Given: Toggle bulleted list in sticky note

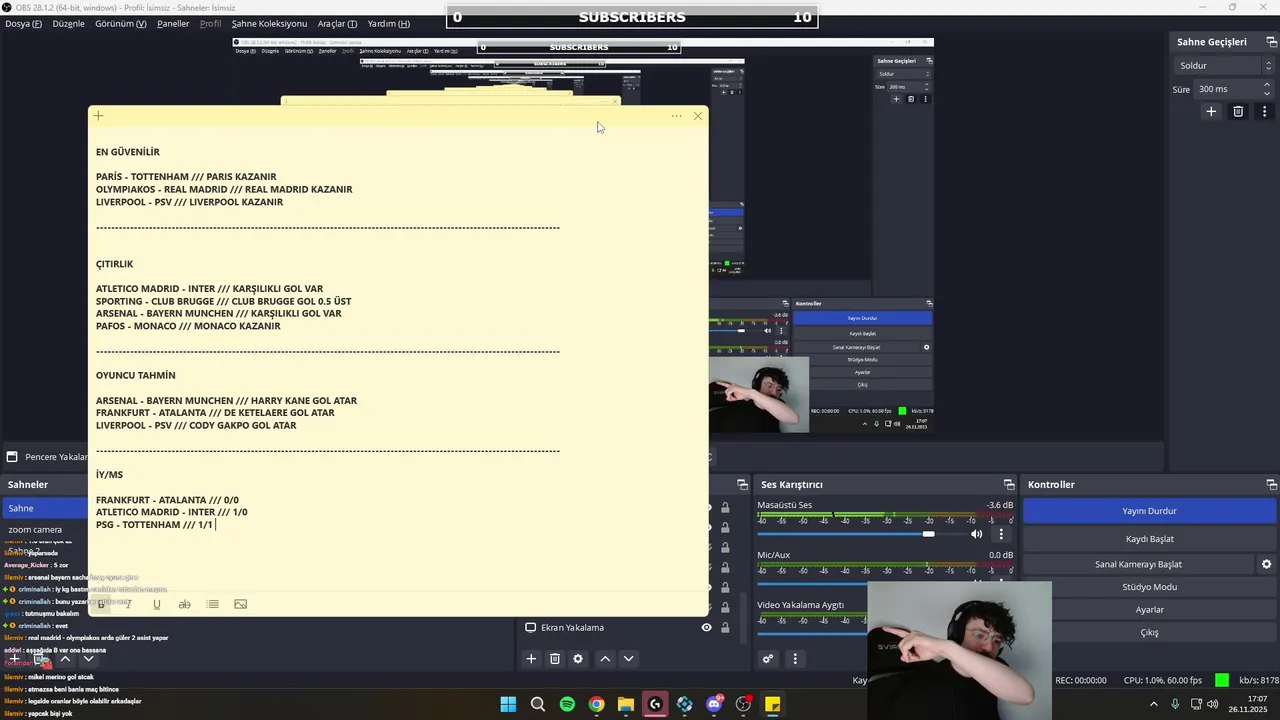Looking at the screenshot, I should coord(212,604).
